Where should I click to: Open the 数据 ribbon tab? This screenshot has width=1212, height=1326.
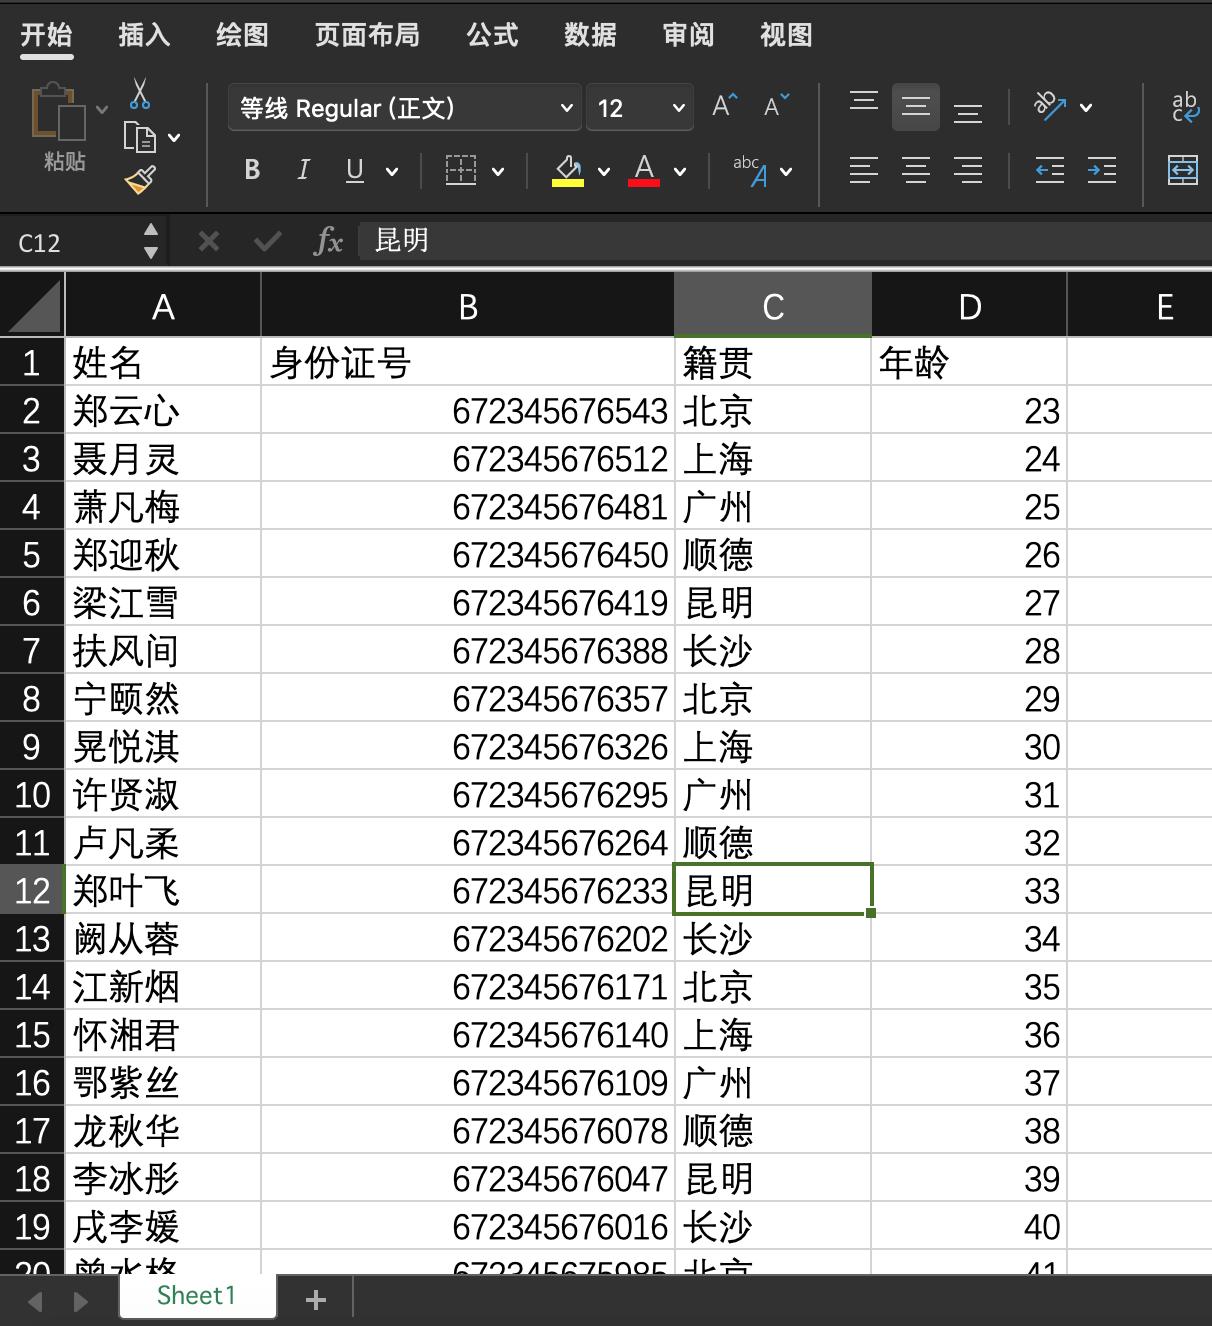[x=589, y=35]
